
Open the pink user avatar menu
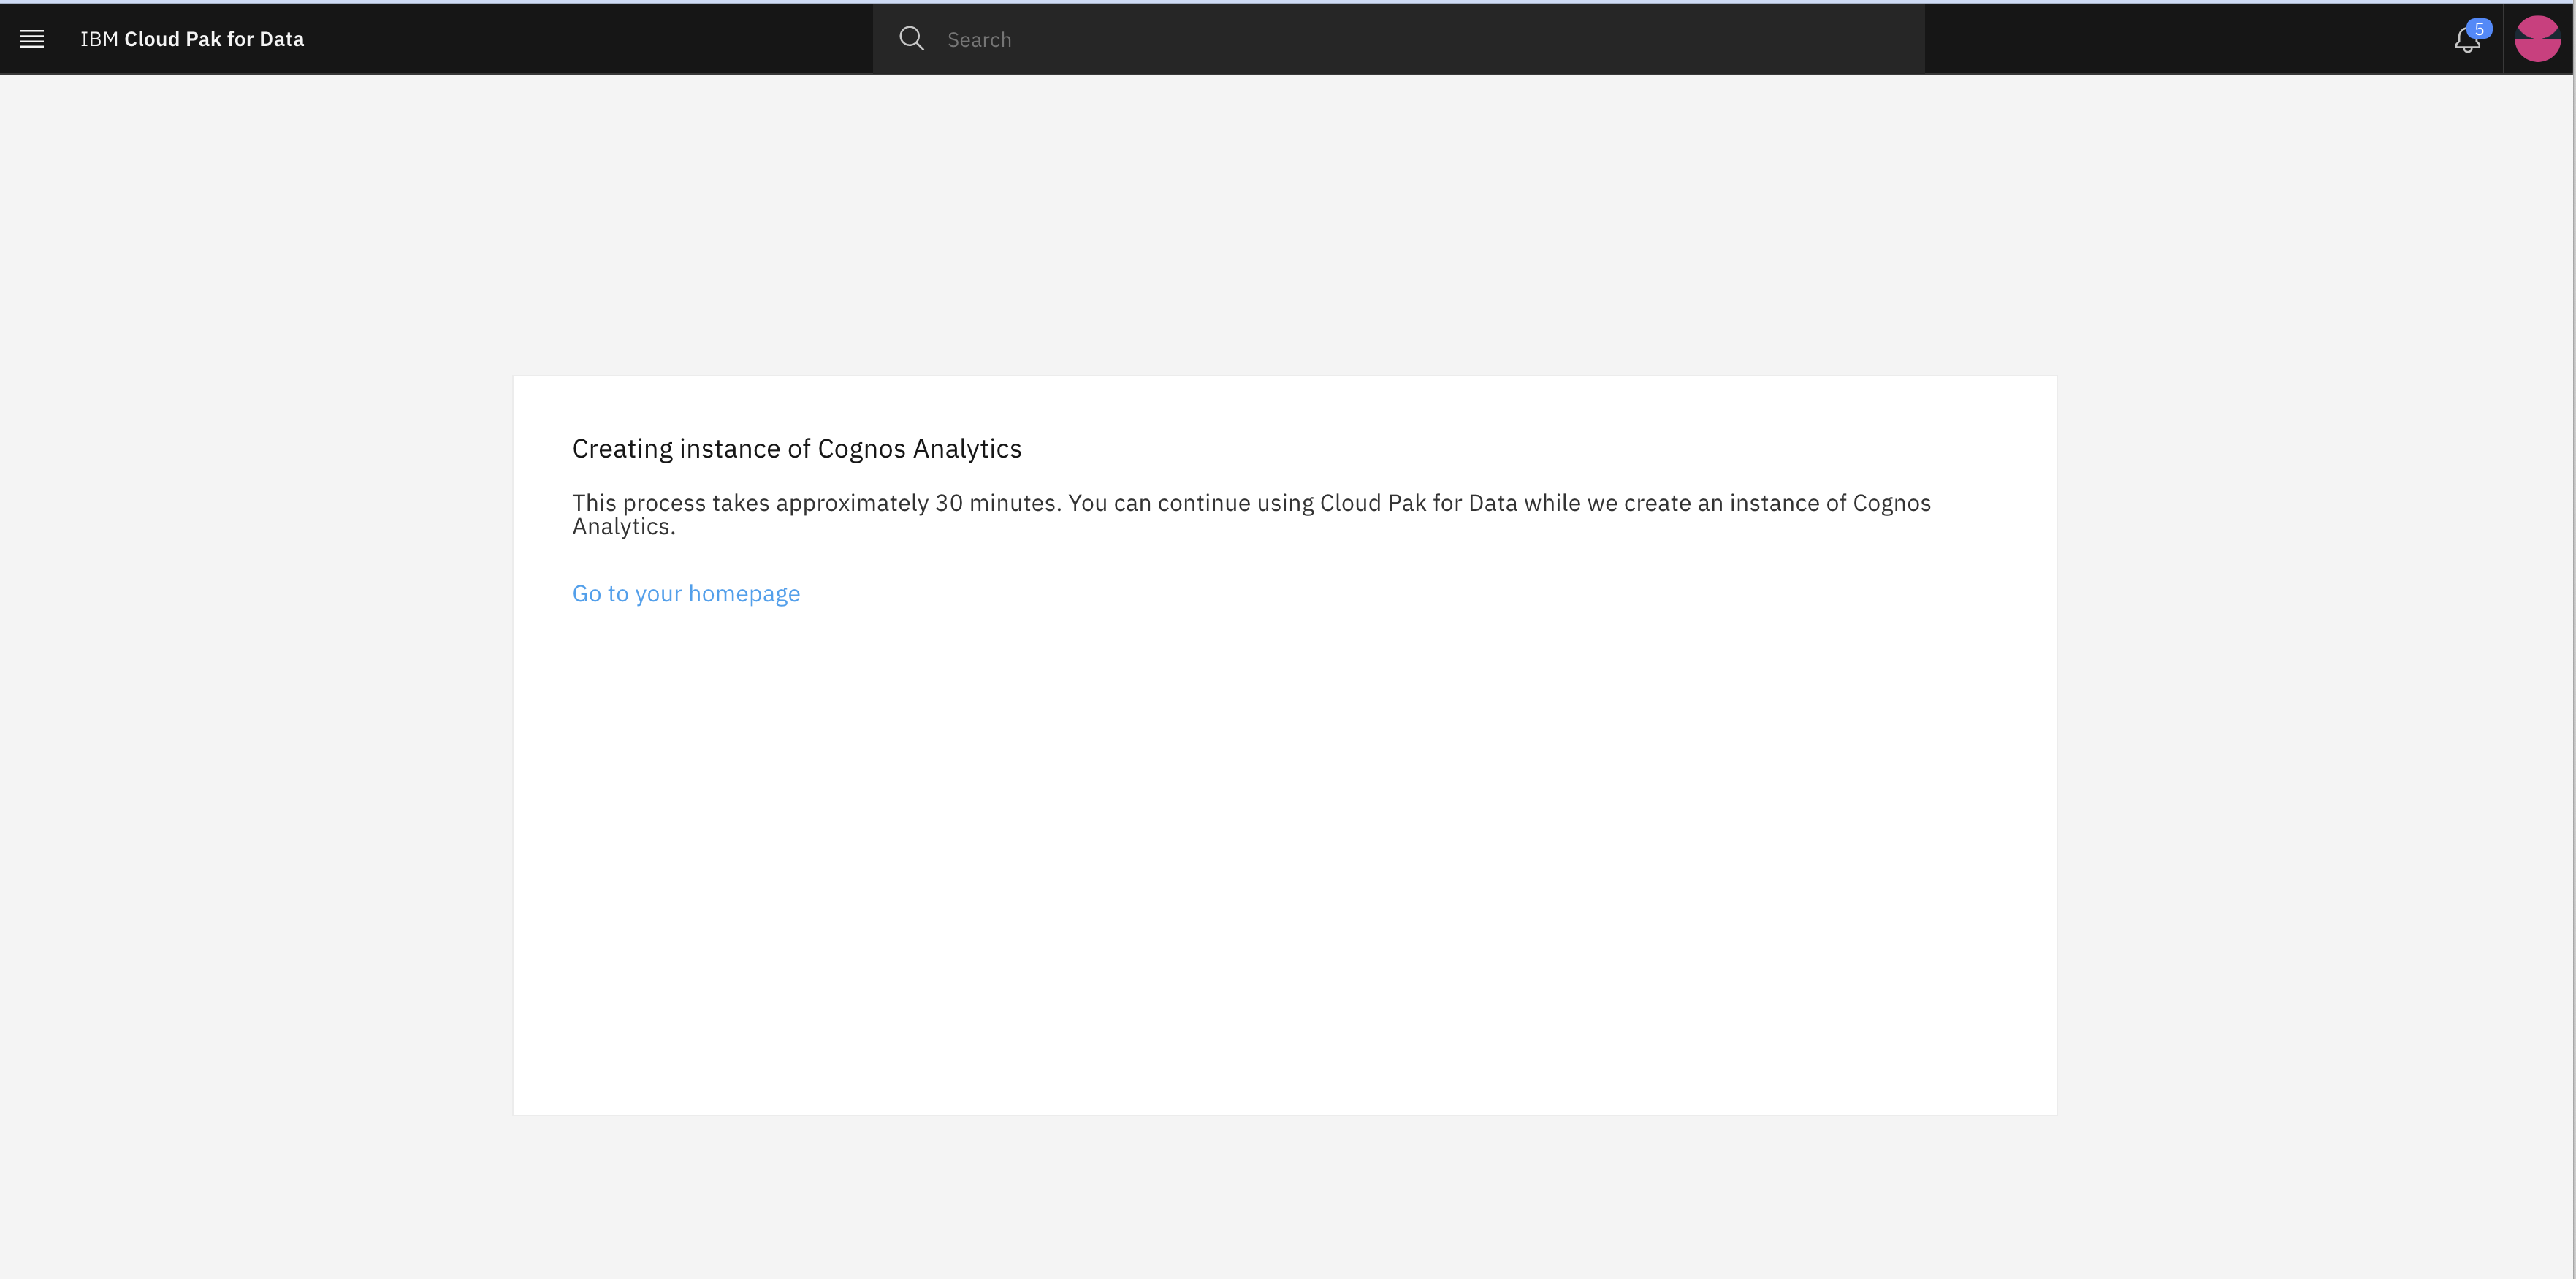[x=2537, y=39]
